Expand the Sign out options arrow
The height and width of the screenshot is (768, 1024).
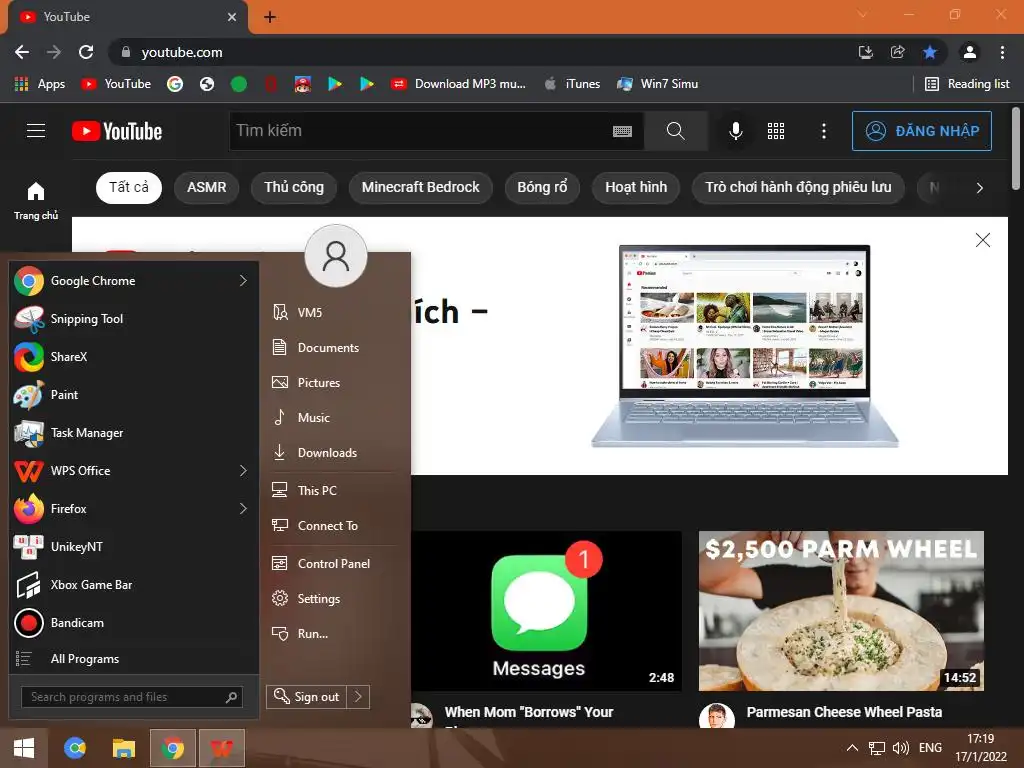(x=358, y=697)
